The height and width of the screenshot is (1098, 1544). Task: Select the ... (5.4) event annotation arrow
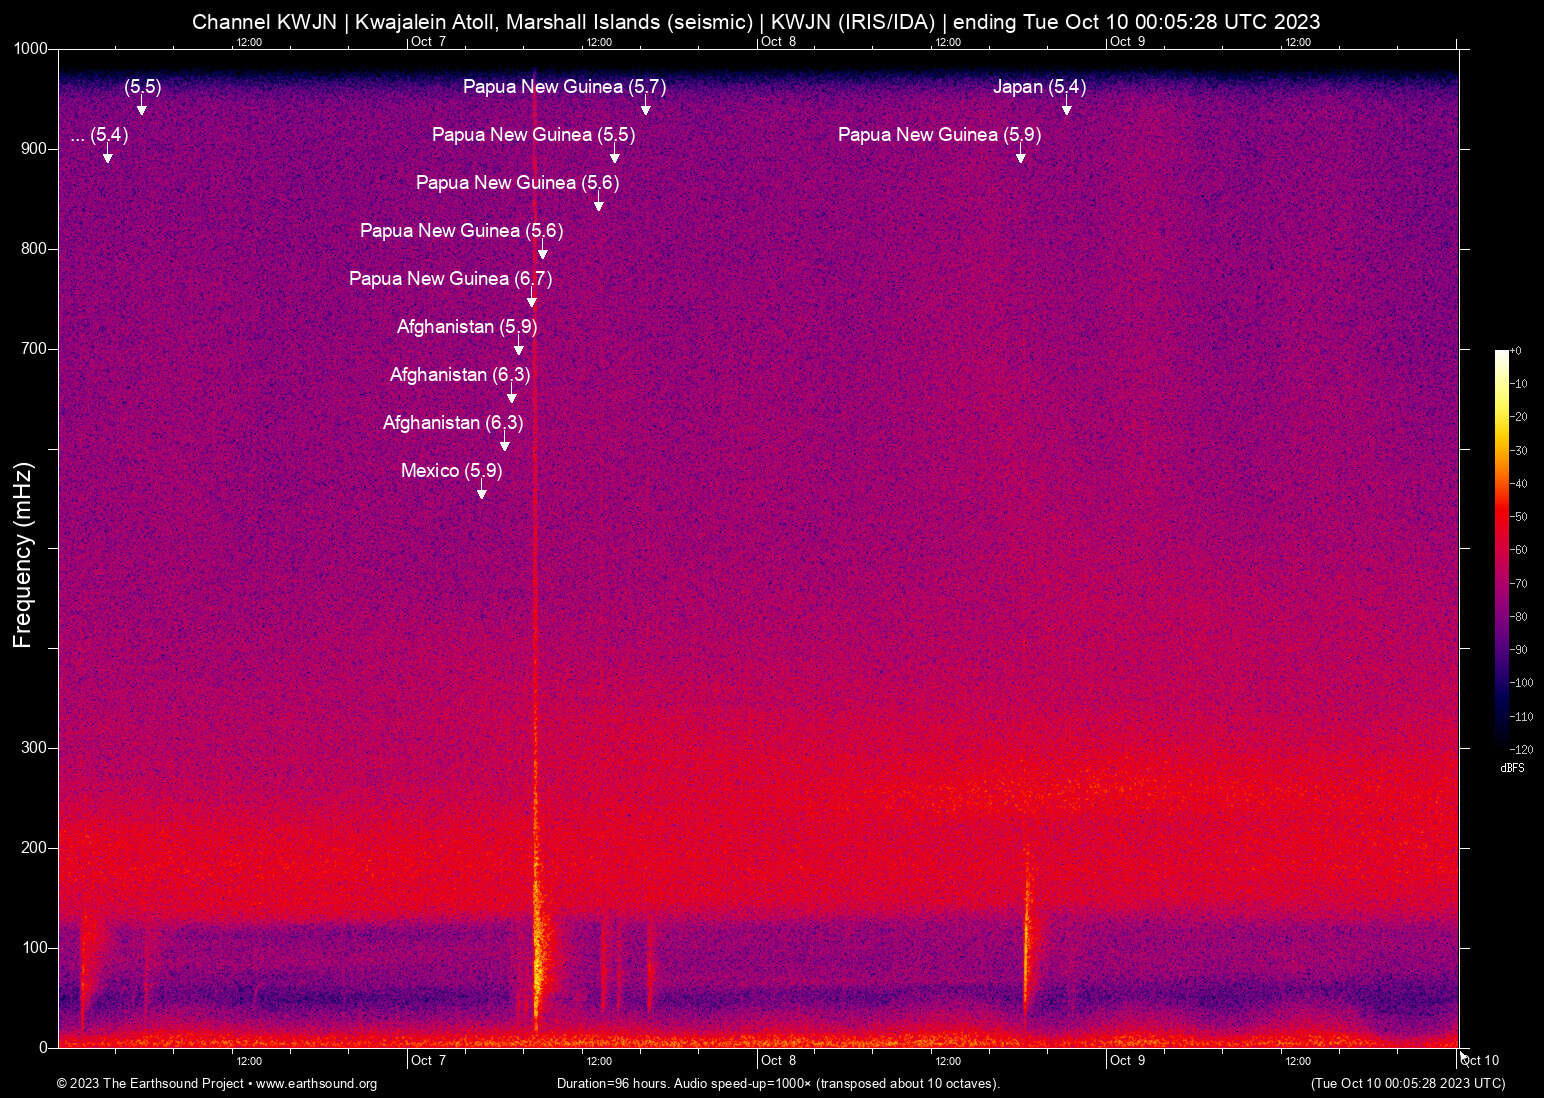(x=107, y=158)
